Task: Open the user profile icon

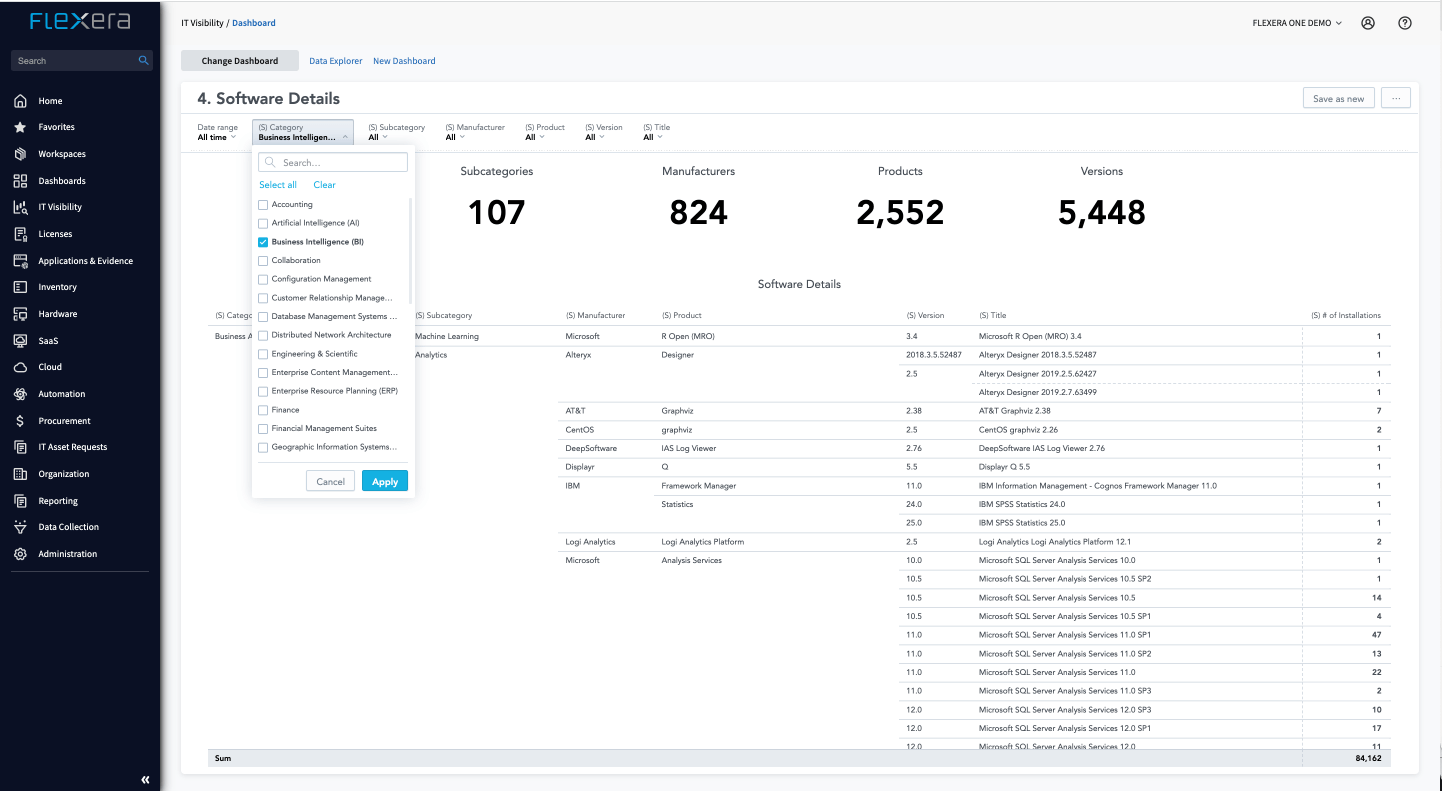Action: click(x=1368, y=23)
